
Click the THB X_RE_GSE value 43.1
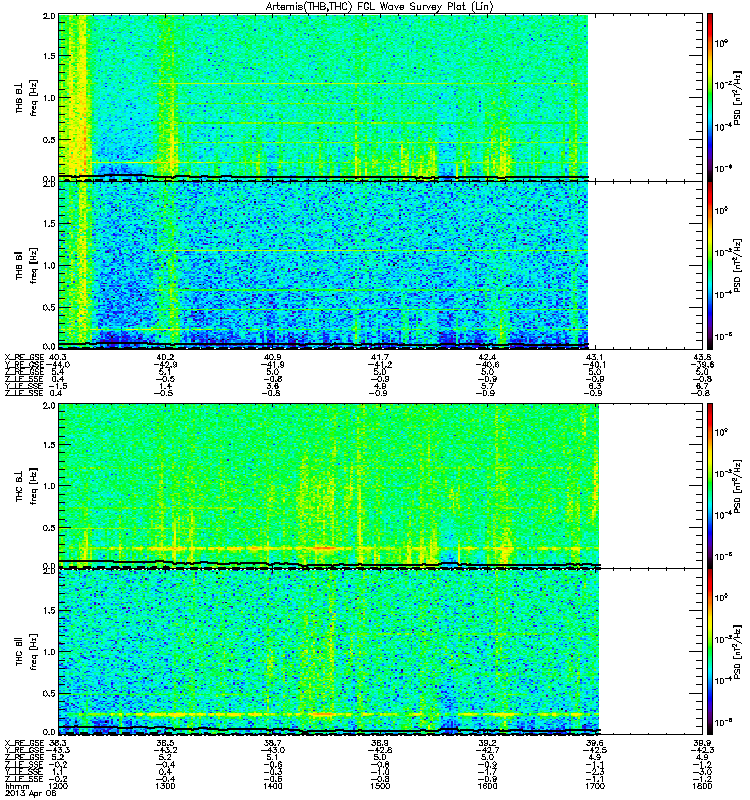pyautogui.click(x=595, y=357)
